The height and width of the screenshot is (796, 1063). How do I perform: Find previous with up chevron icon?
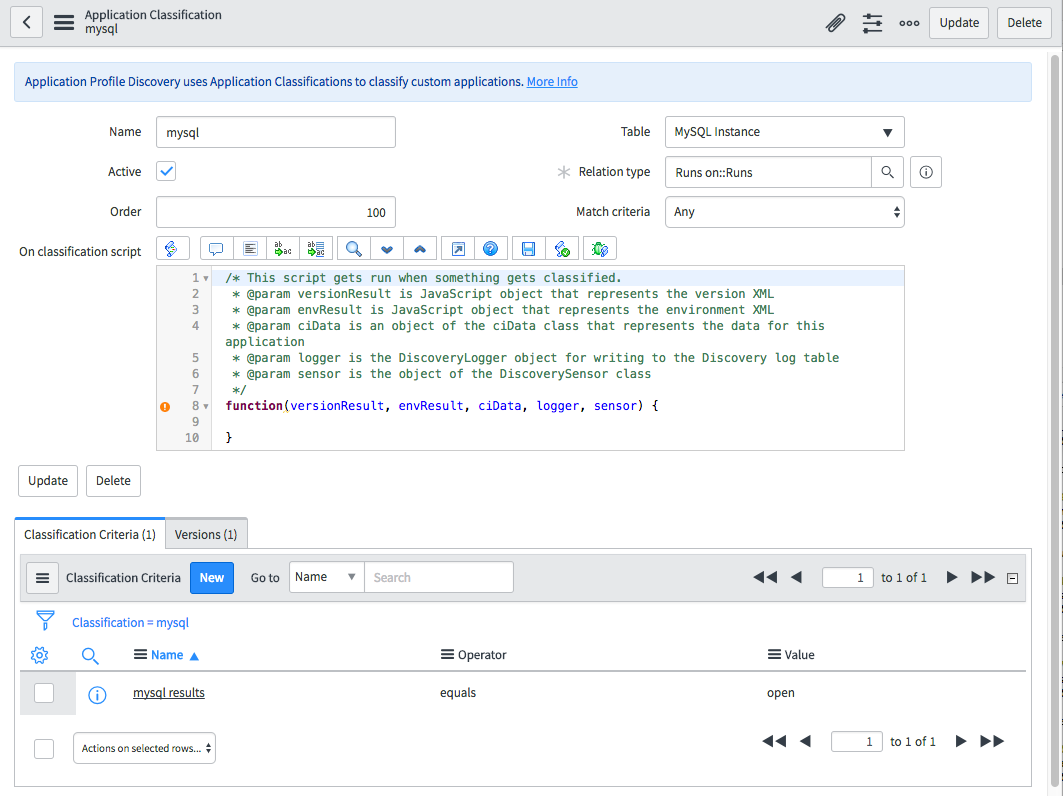tap(420, 249)
